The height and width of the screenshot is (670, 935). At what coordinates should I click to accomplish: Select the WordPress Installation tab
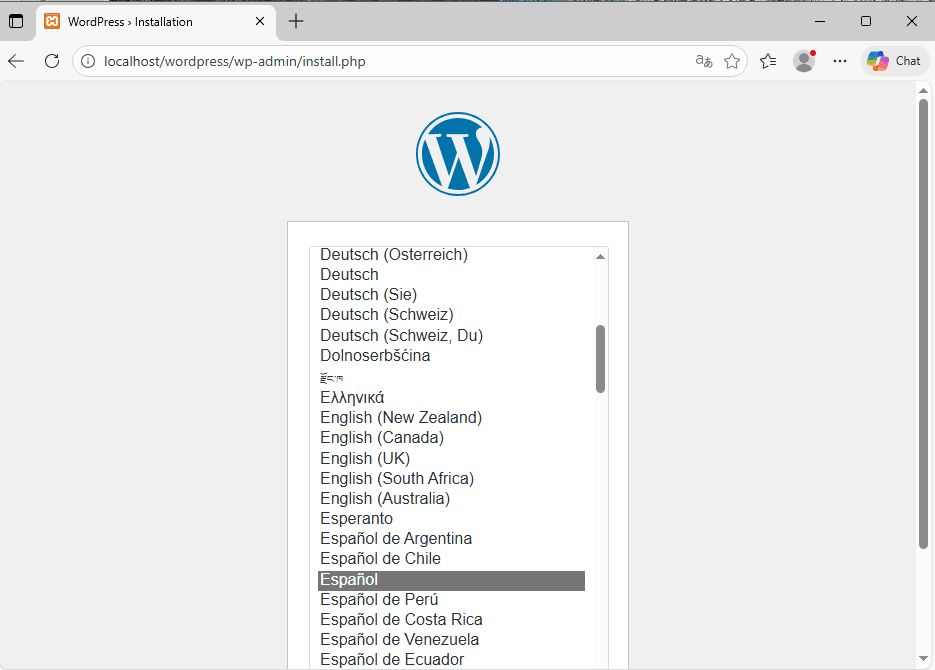pos(140,21)
